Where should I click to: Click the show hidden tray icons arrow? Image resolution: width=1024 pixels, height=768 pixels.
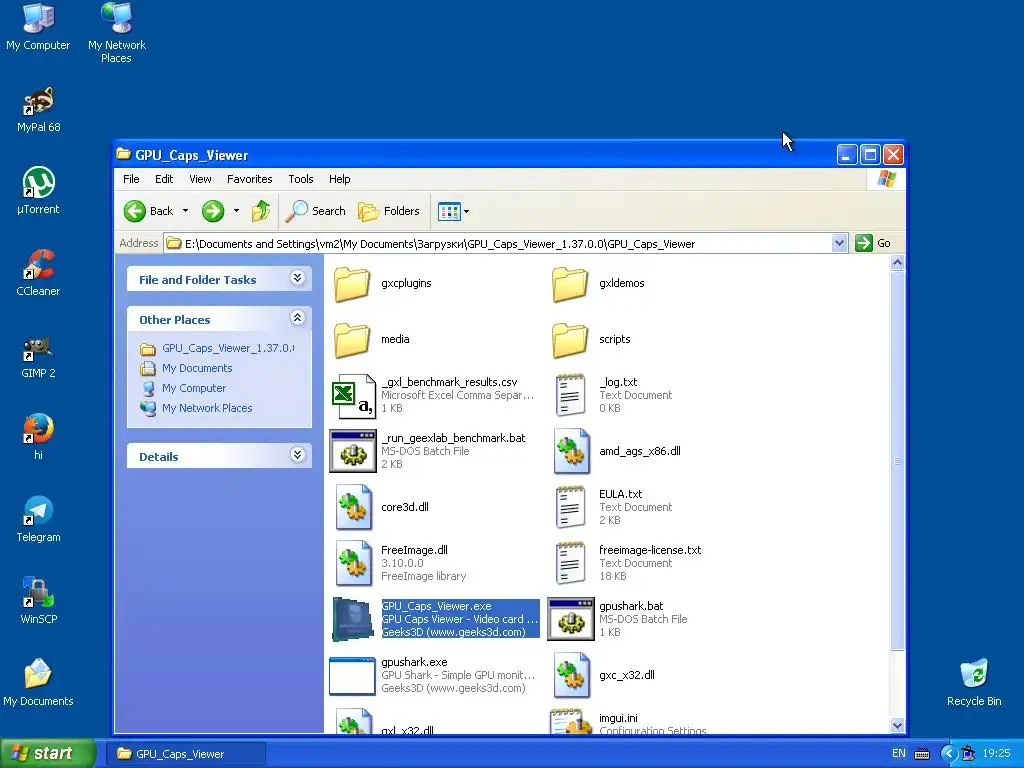click(948, 754)
